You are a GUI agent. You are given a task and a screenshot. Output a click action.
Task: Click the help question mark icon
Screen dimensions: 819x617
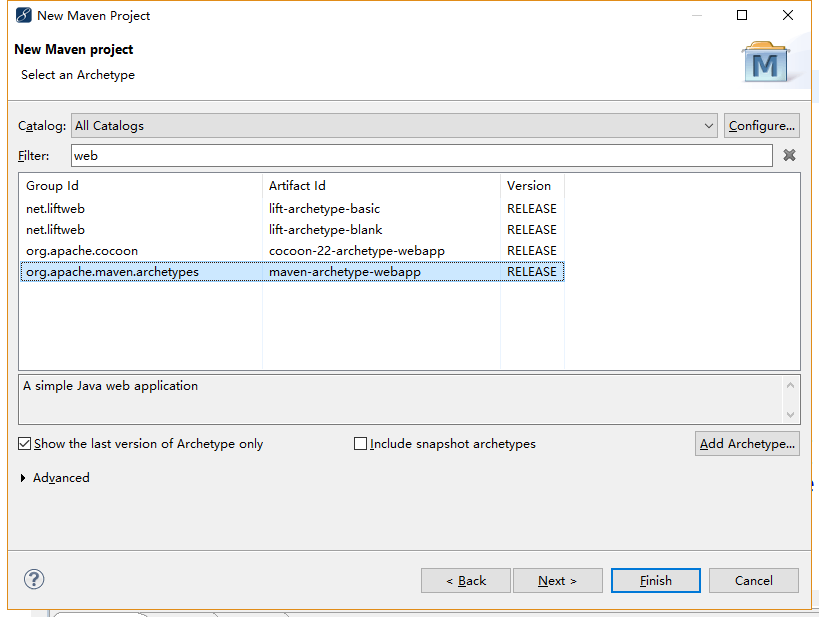(34, 579)
